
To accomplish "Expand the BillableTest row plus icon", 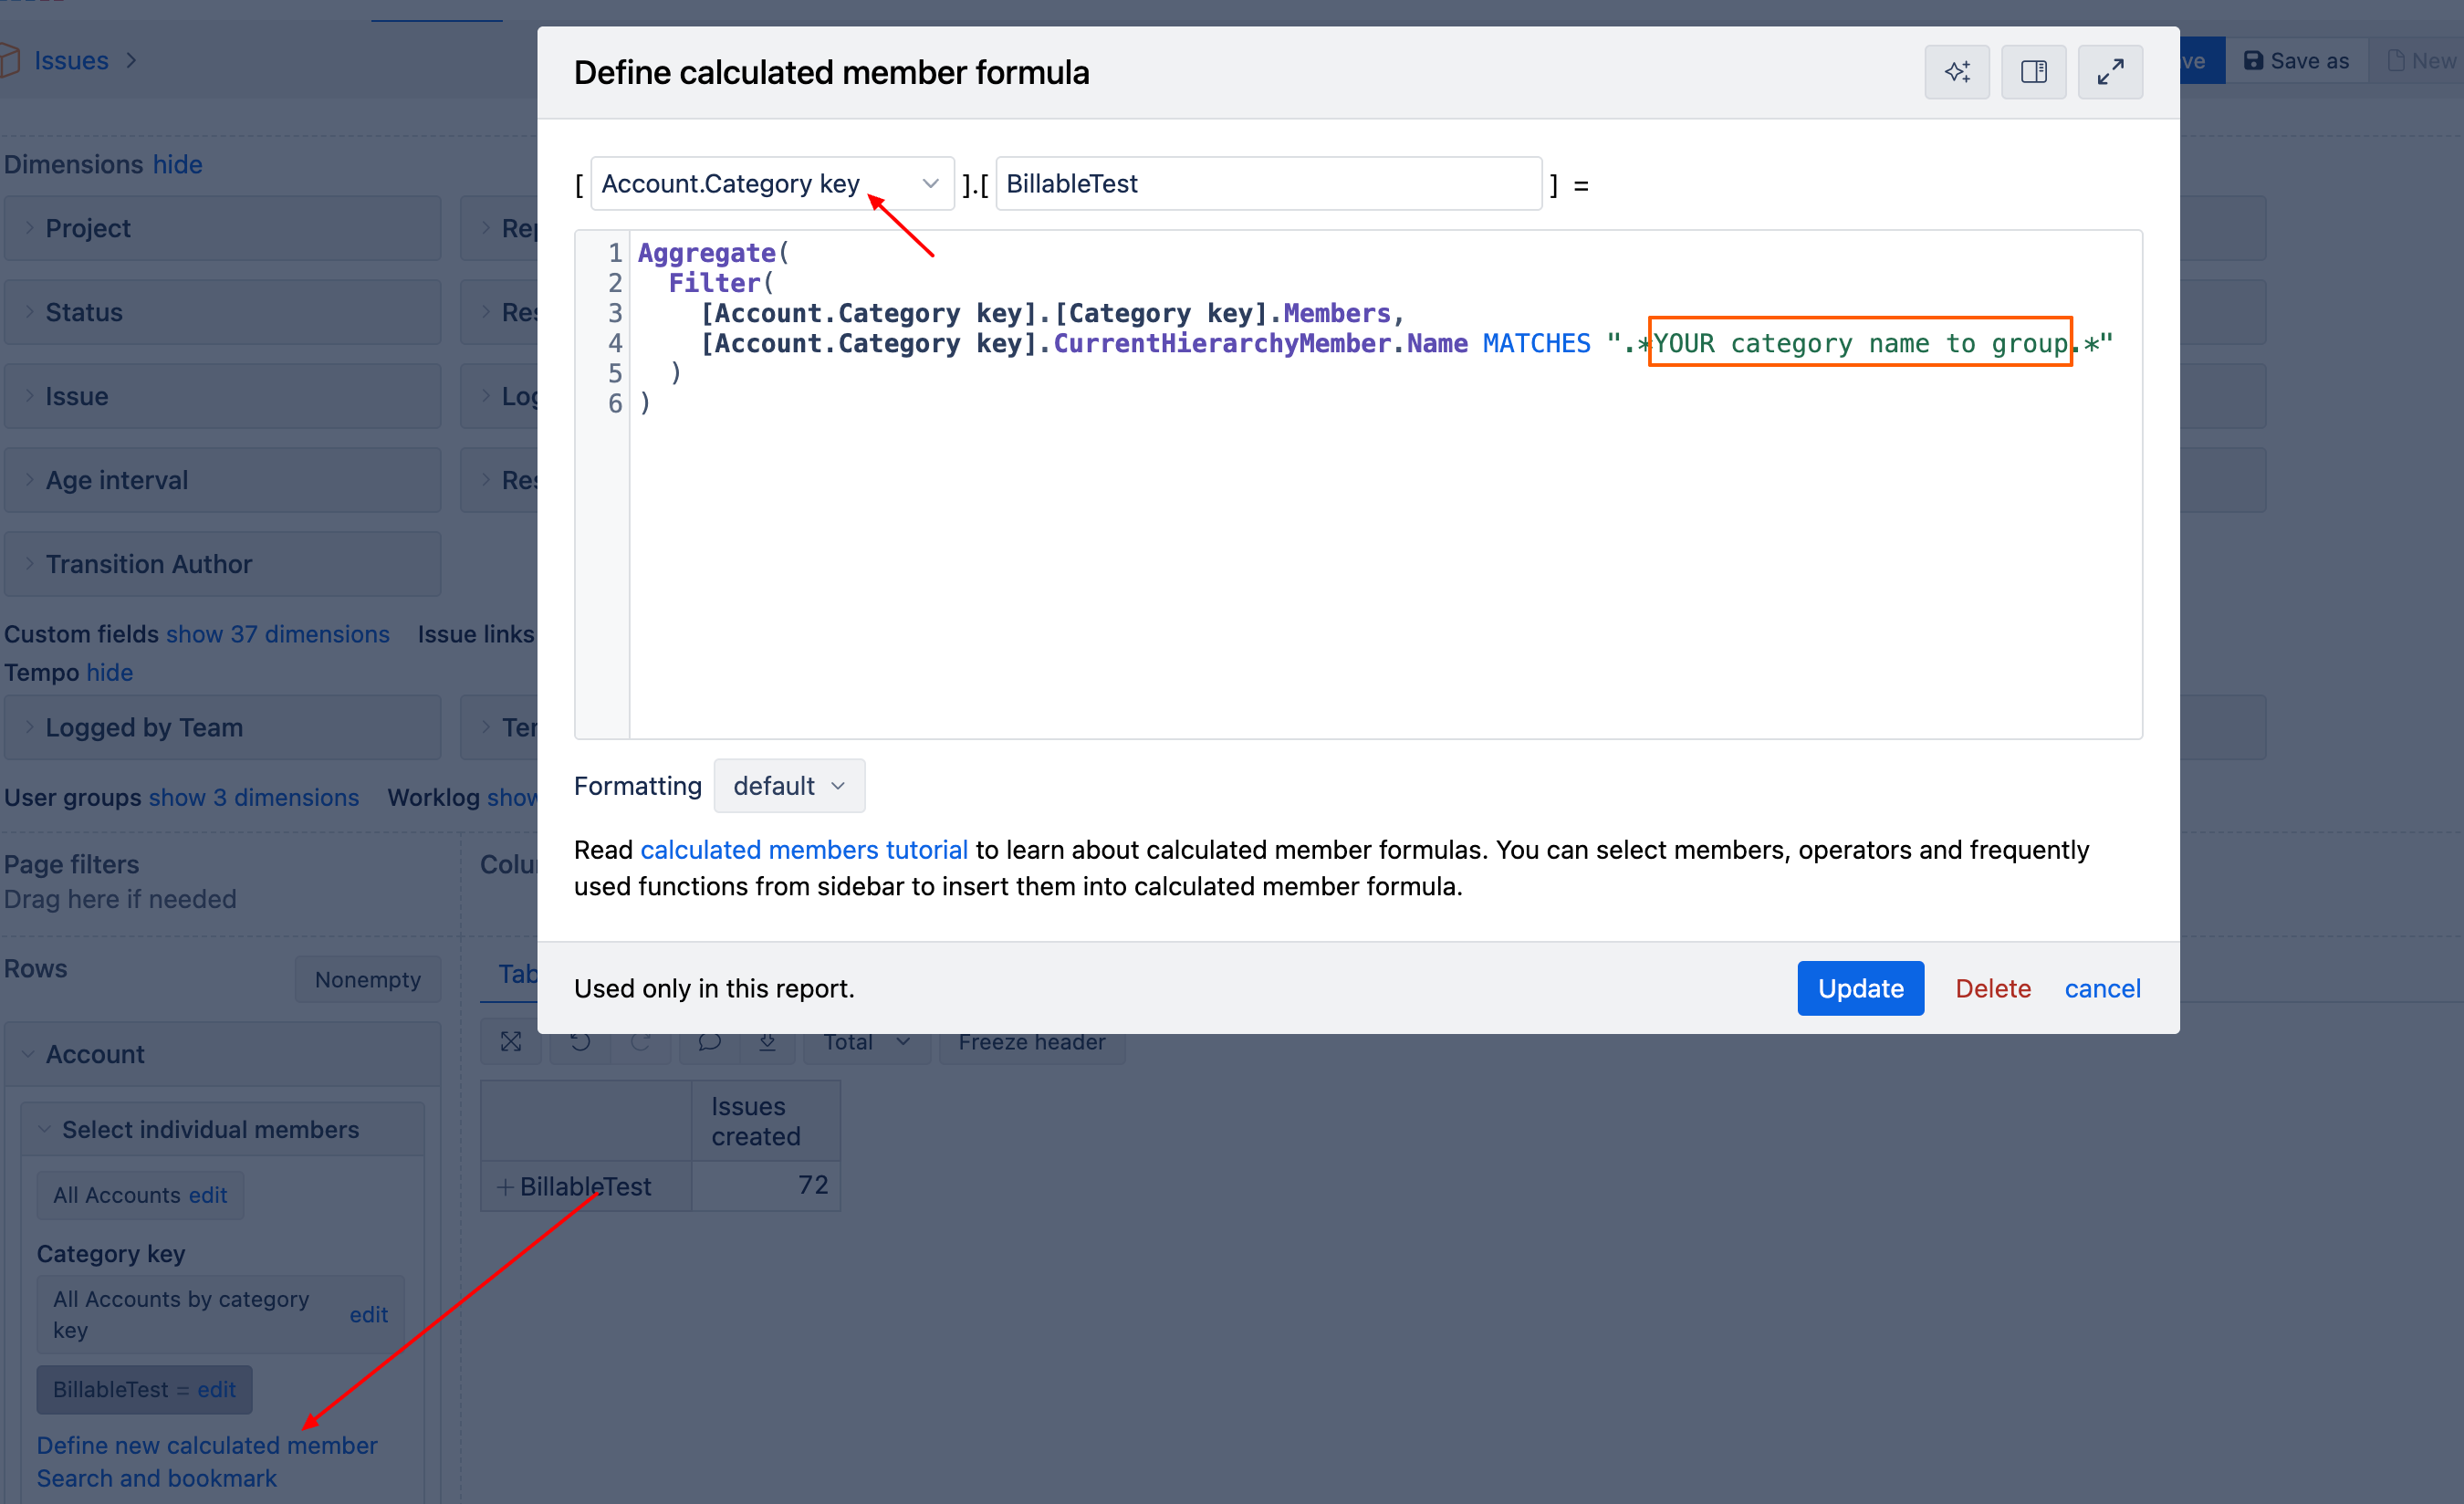I will coord(505,1187).
